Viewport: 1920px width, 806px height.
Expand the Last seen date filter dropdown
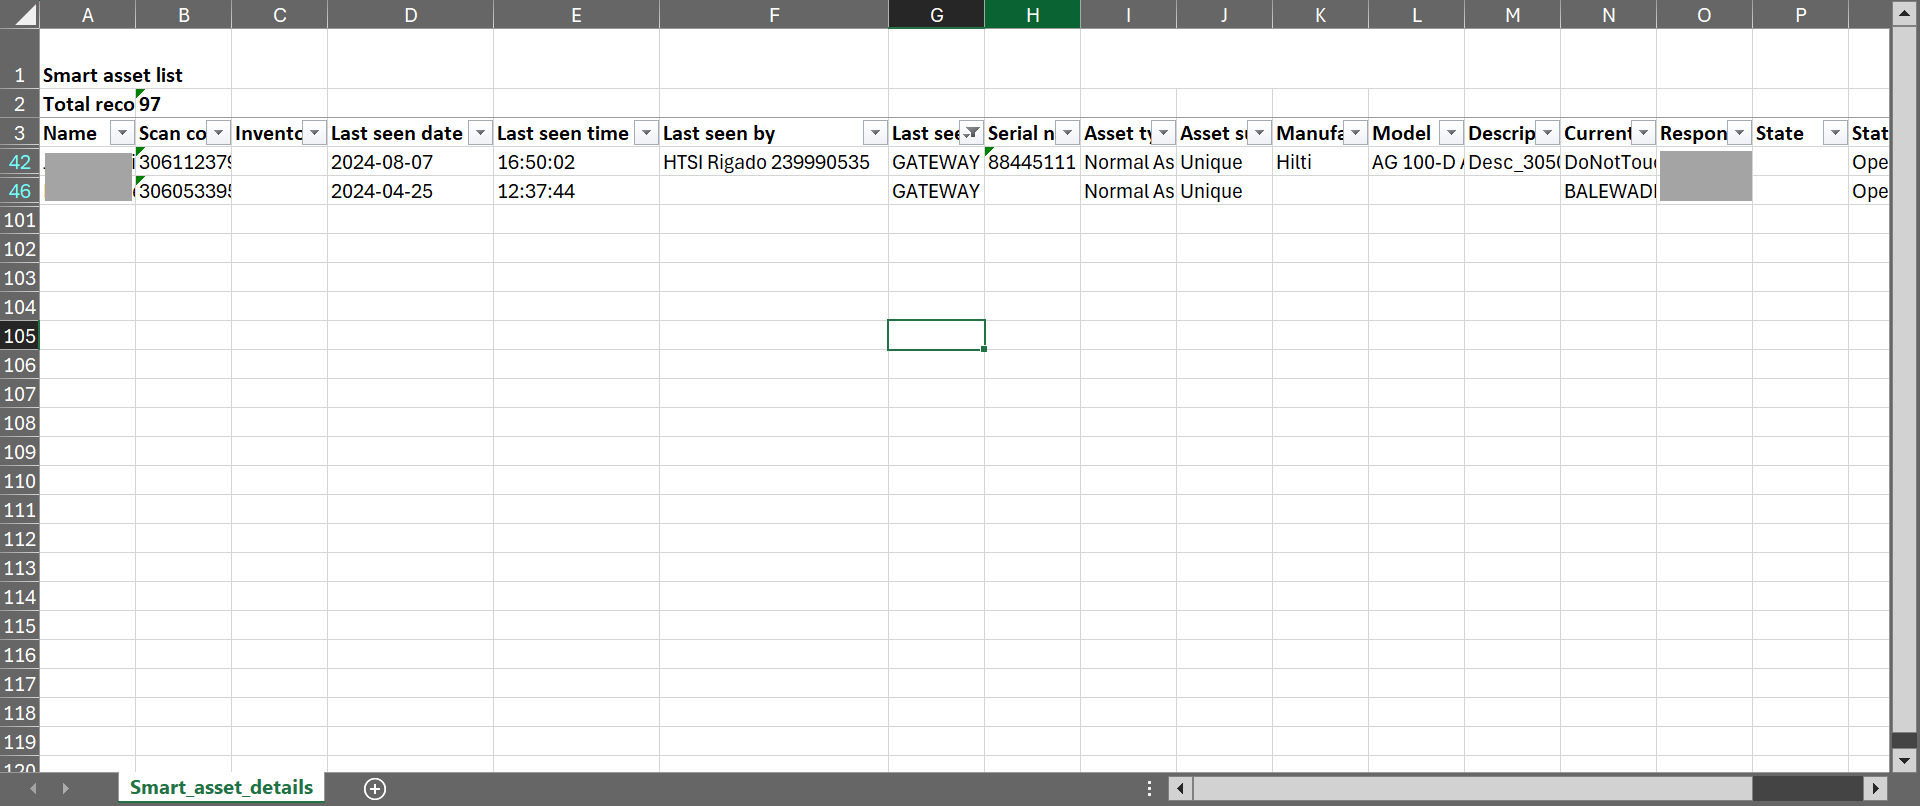[x=481, y=133]
